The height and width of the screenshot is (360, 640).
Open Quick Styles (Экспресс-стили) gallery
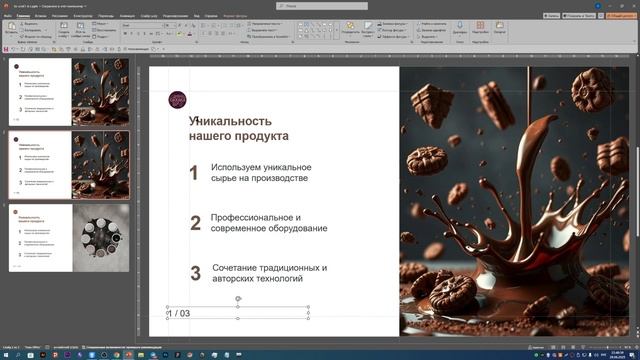tap(368, 29)
